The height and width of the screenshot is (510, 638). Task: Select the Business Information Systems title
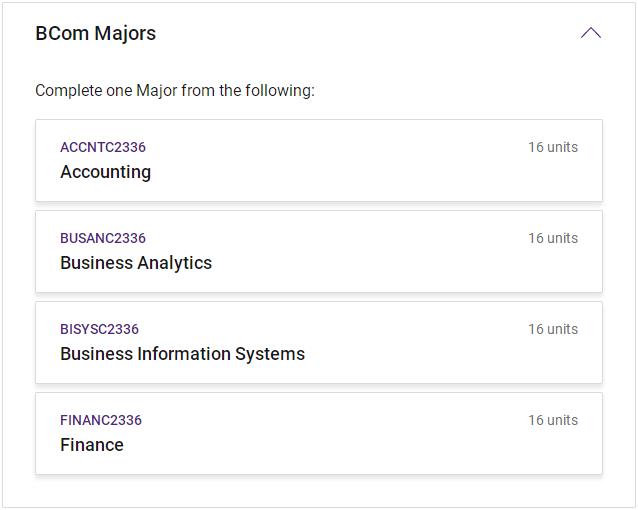[182, 354]
